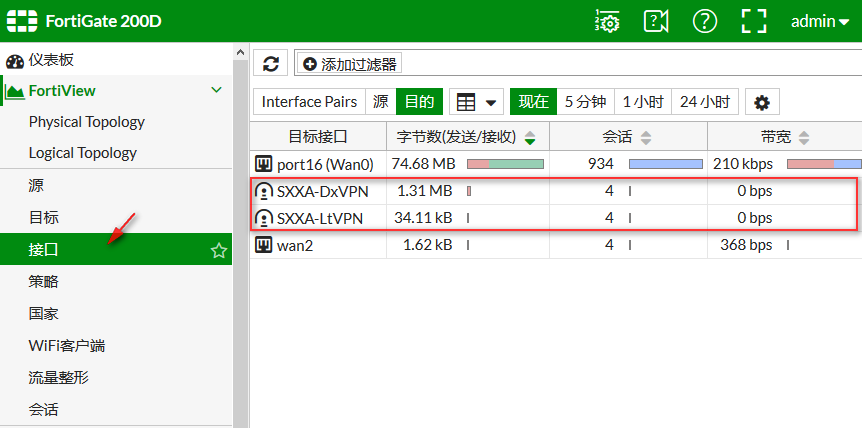Click the FortiGate logo icon

coord(22,21)
